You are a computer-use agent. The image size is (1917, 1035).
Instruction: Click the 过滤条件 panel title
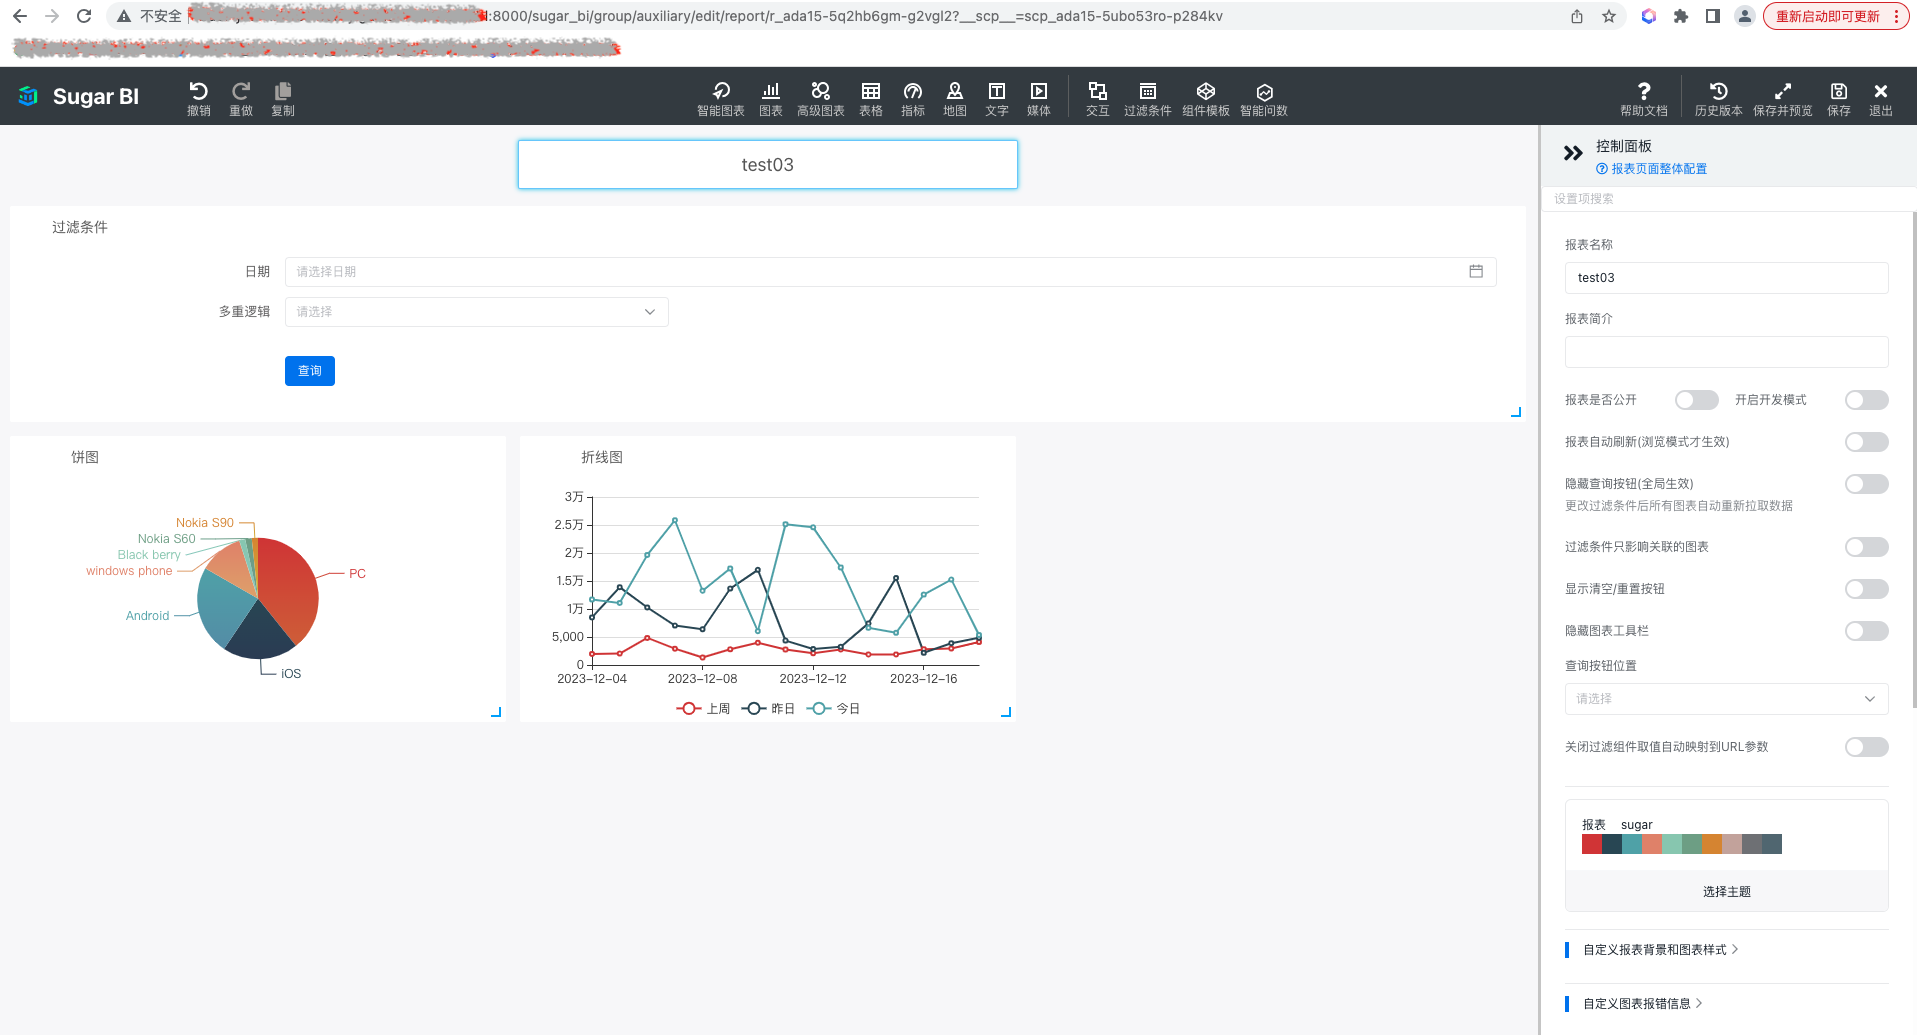click(80, 227)
